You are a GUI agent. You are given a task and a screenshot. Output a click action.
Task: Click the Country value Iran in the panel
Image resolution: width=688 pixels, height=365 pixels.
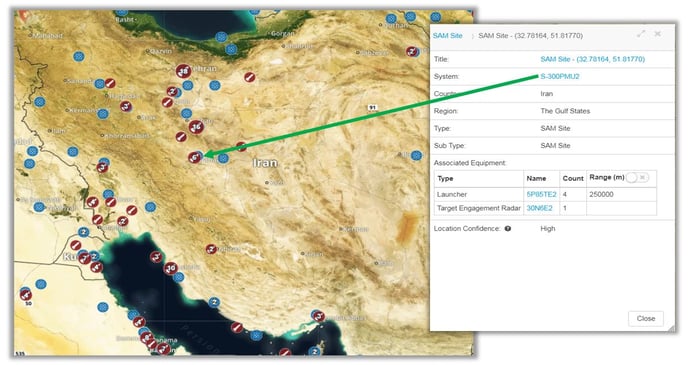[547, 94]
